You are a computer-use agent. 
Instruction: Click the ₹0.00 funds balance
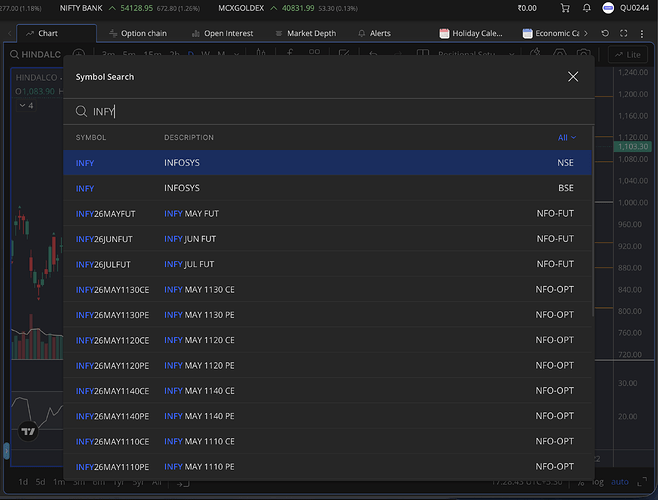coord(527,8)
